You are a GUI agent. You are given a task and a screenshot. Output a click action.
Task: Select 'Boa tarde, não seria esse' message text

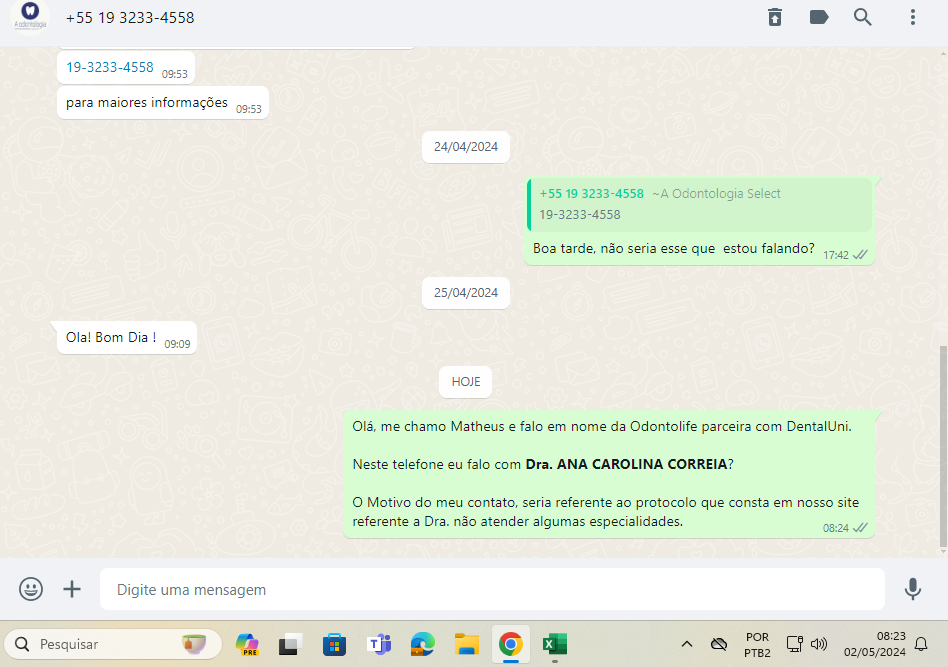click(x=674, y=249)
